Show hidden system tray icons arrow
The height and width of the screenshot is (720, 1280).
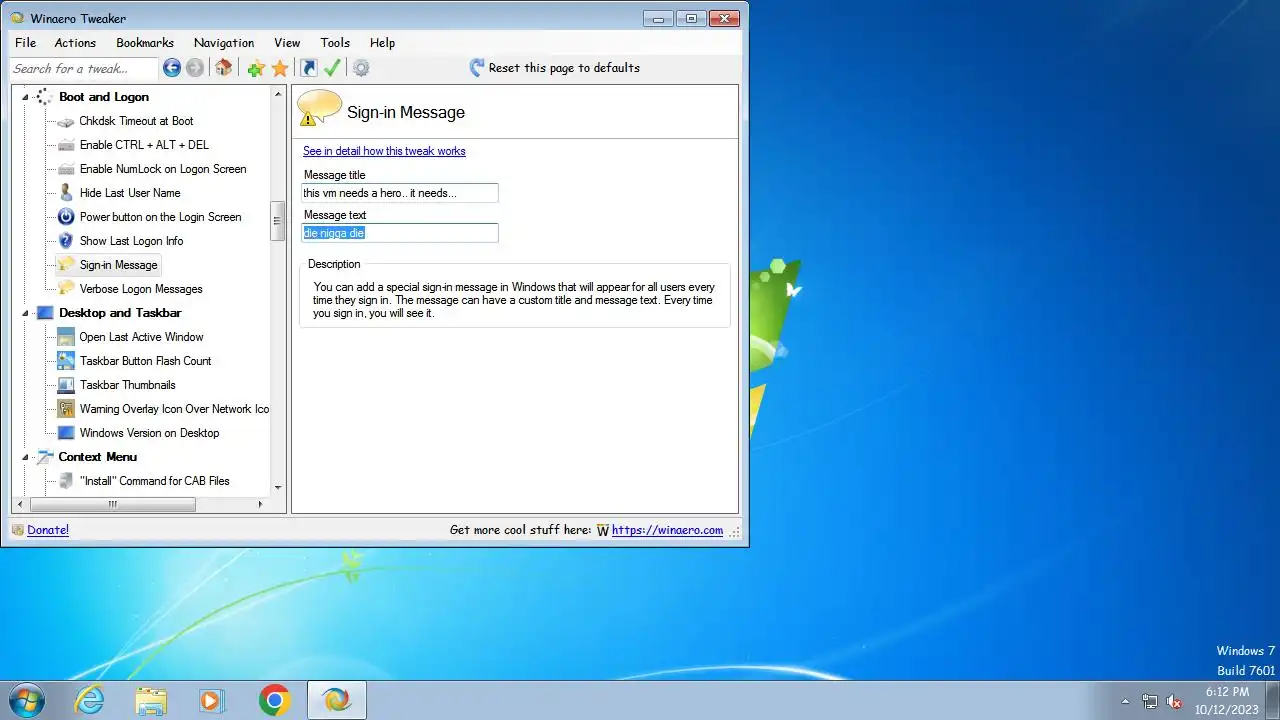coord(1126,701)
